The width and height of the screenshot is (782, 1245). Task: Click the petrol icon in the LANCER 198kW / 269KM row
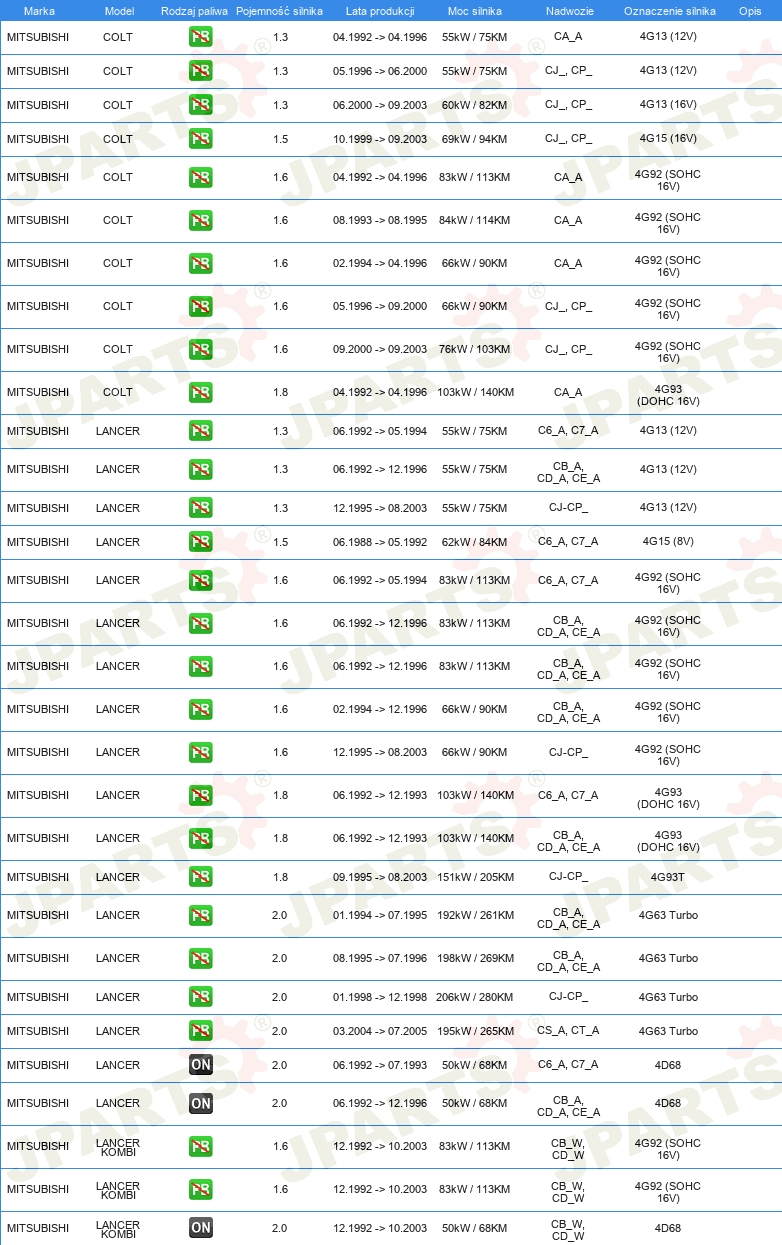pyautogui.click(x=201, y=958)
